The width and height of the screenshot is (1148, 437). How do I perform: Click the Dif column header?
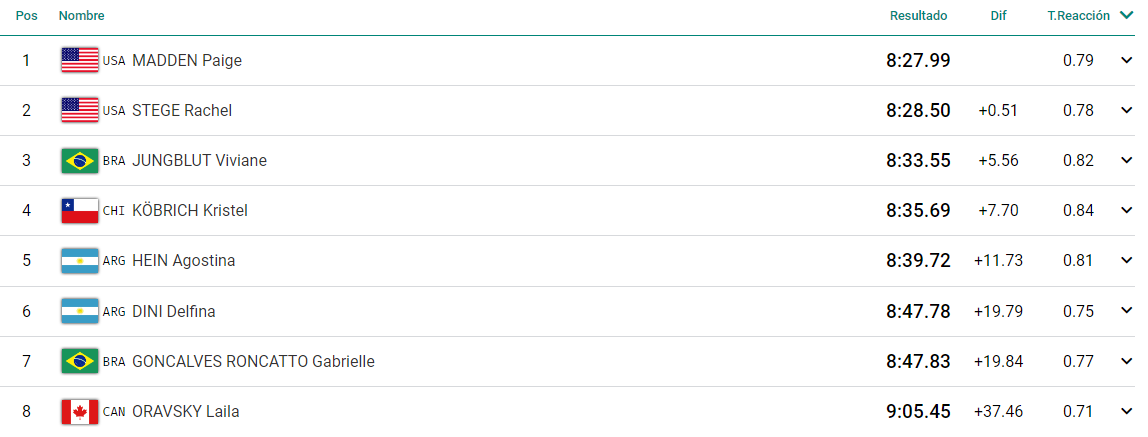click(x=999, y=15)
